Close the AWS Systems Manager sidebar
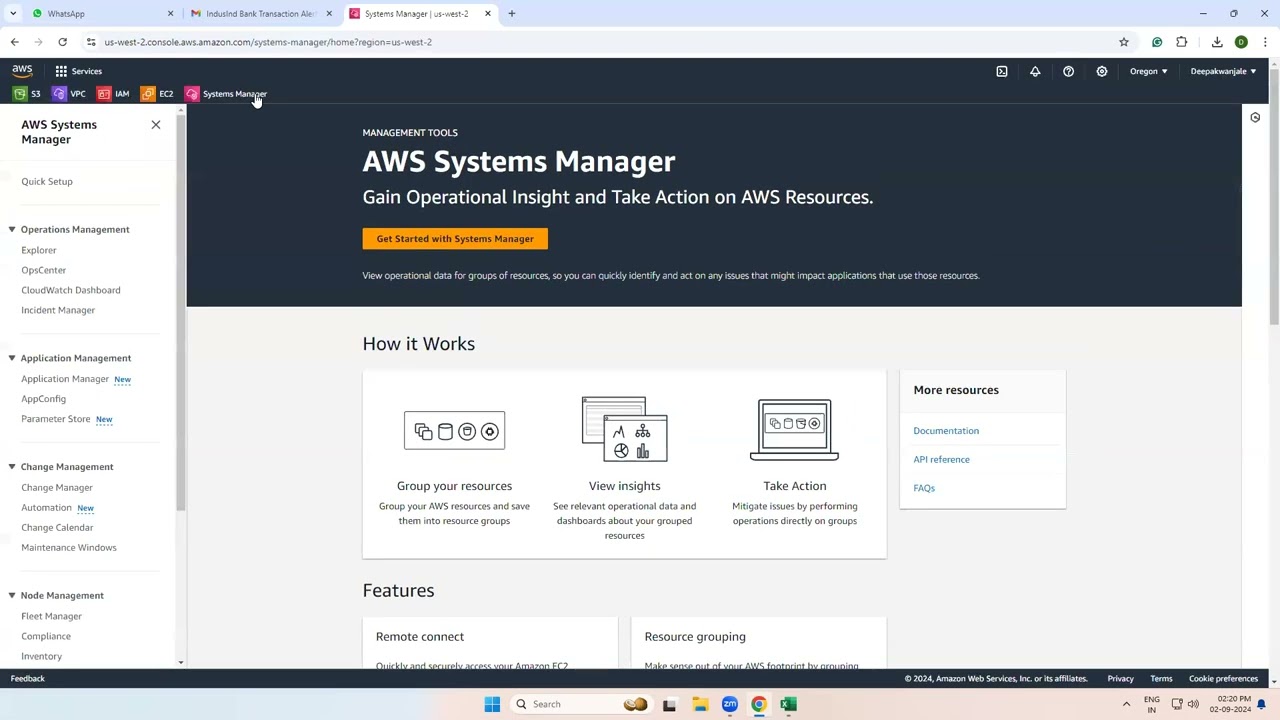 (x=156, y=125)
